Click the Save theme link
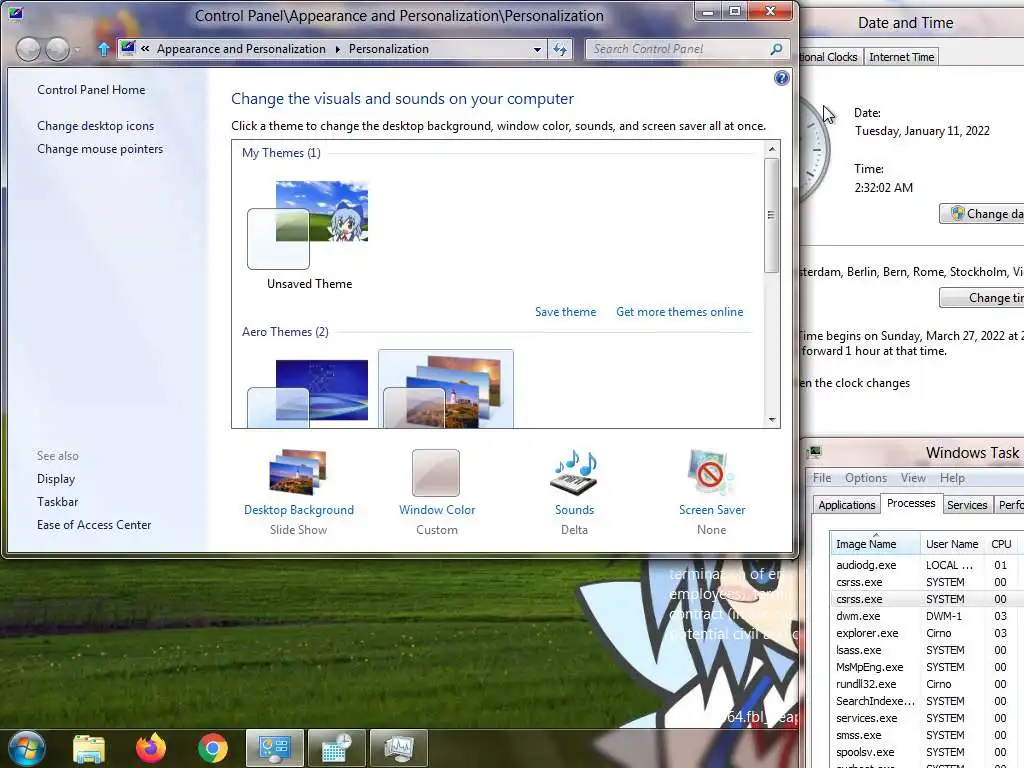 [x=566, y=312]
